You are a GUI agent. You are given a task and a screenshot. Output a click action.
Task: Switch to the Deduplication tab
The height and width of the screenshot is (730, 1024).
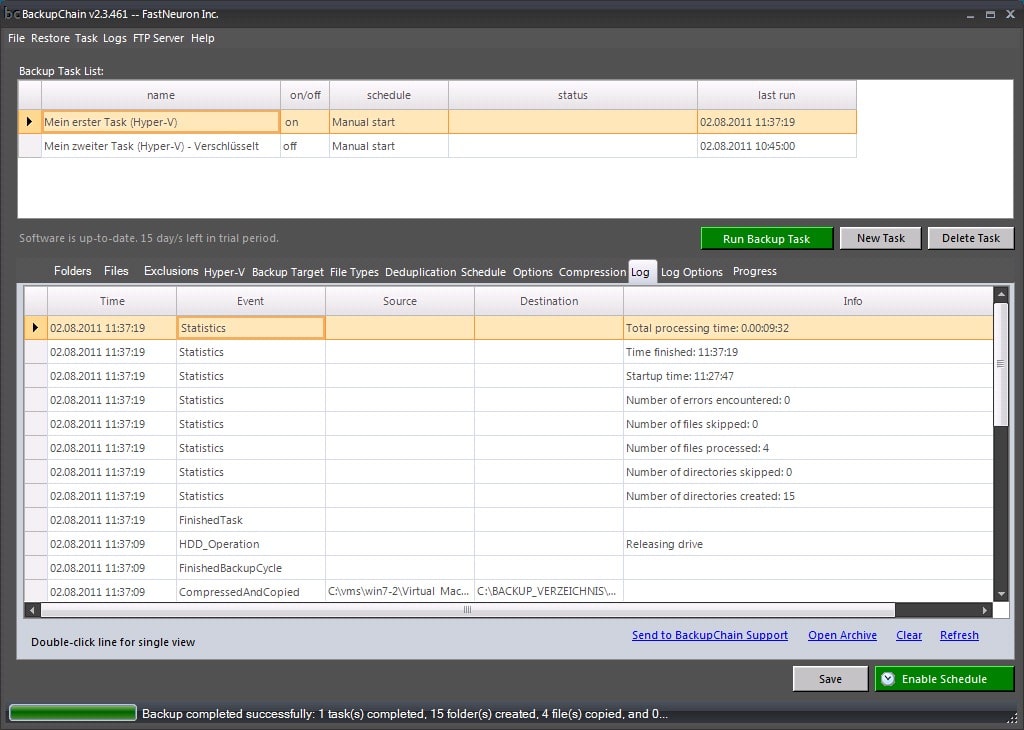point(420,272)
